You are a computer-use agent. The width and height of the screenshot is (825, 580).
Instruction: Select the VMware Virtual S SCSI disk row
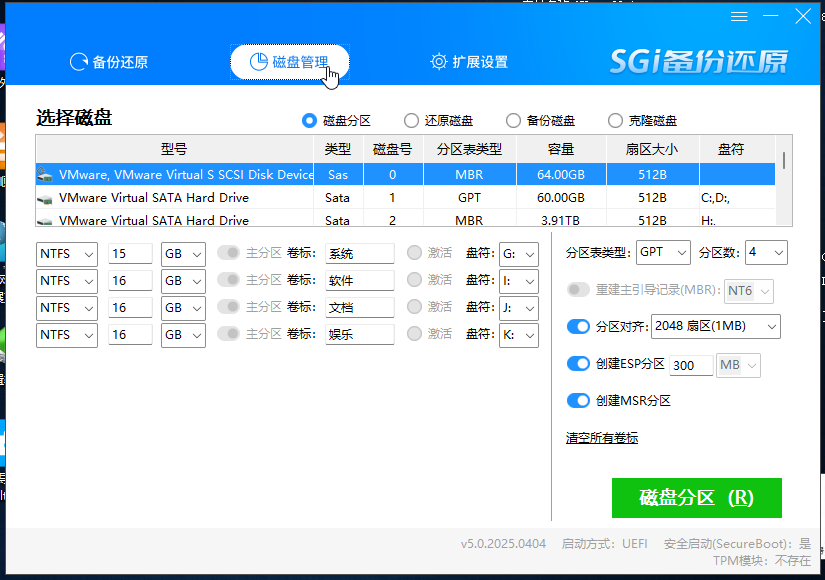click(405, 174)
